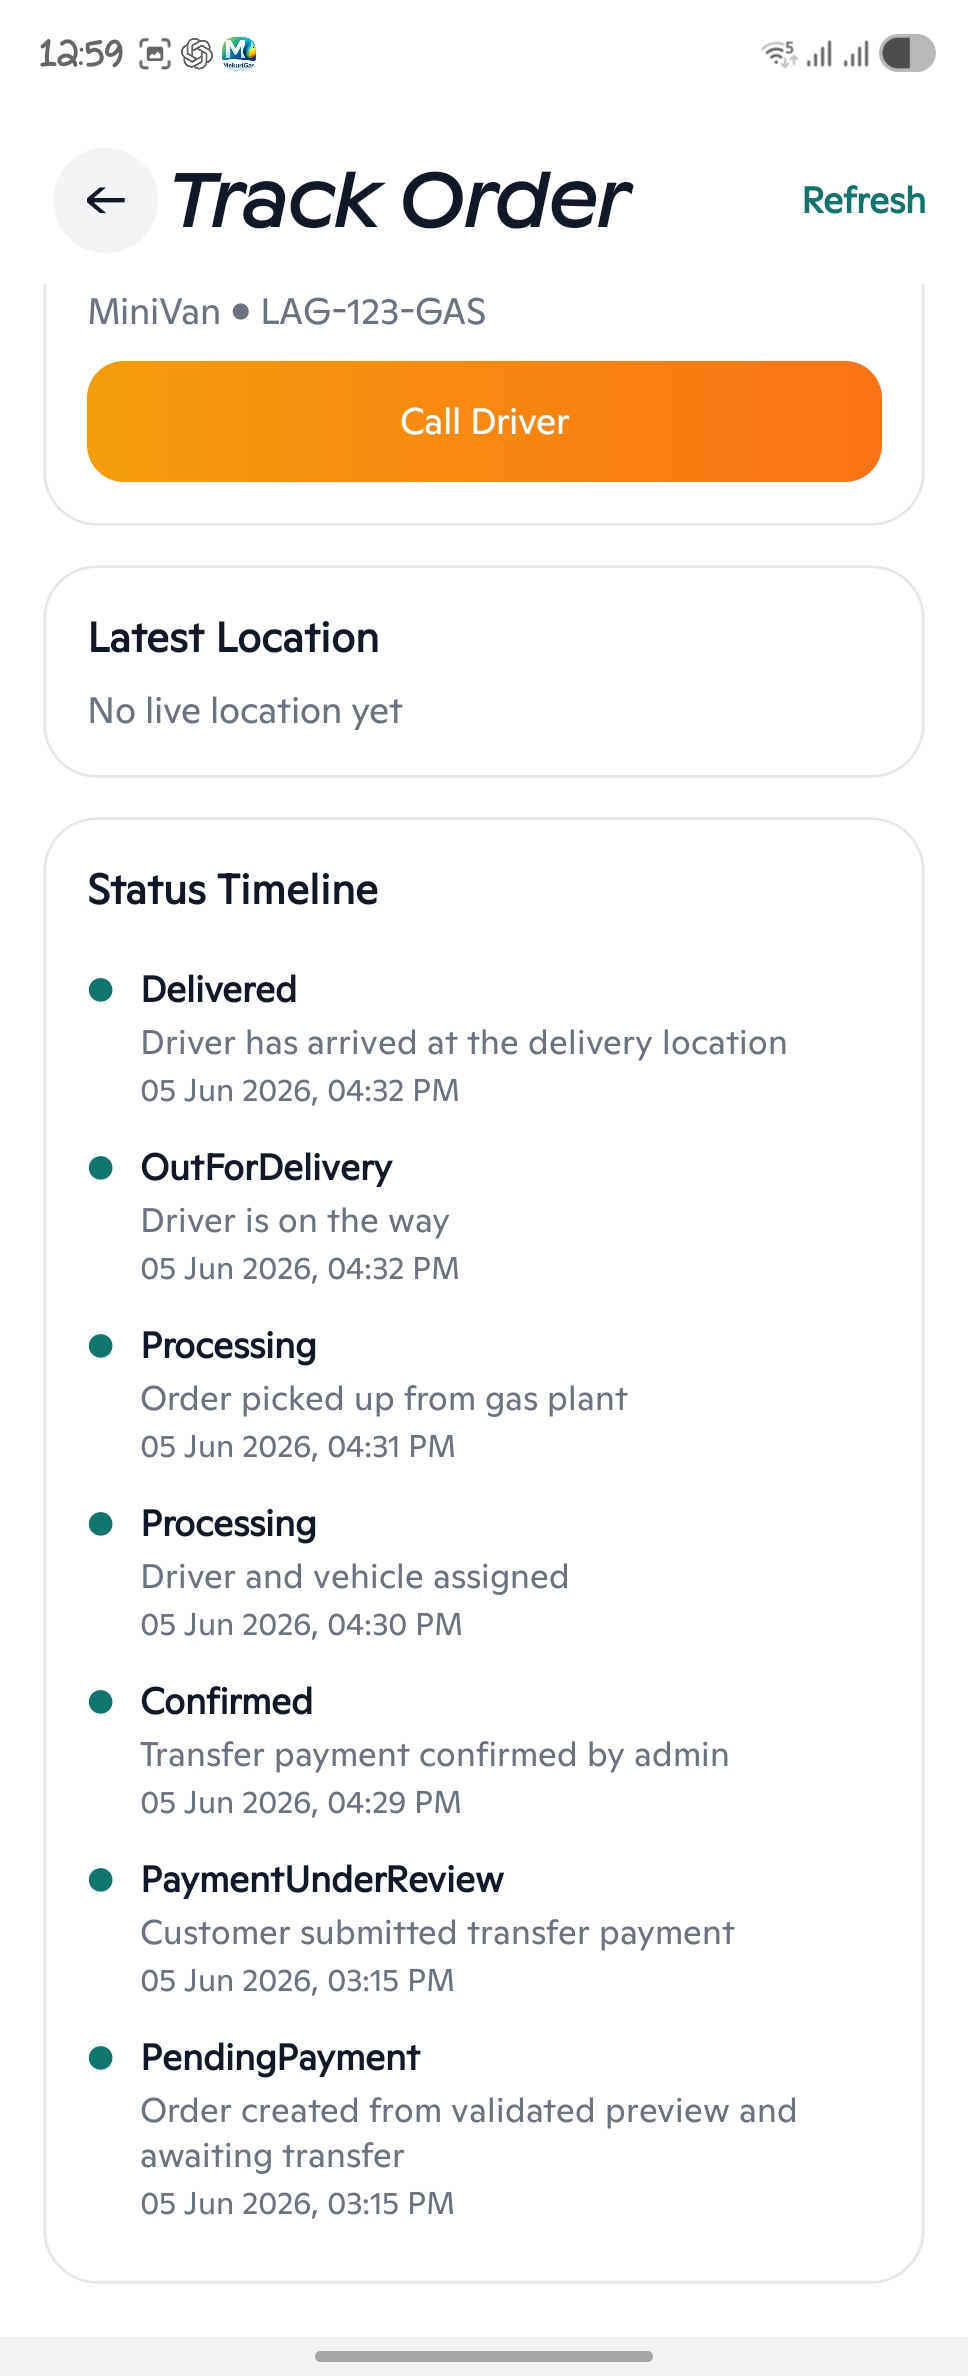This screenshot has height=2376, width=968.
Task: Open the ChatGPT notification icon in status bar
Action: click(x=198, y=53)
